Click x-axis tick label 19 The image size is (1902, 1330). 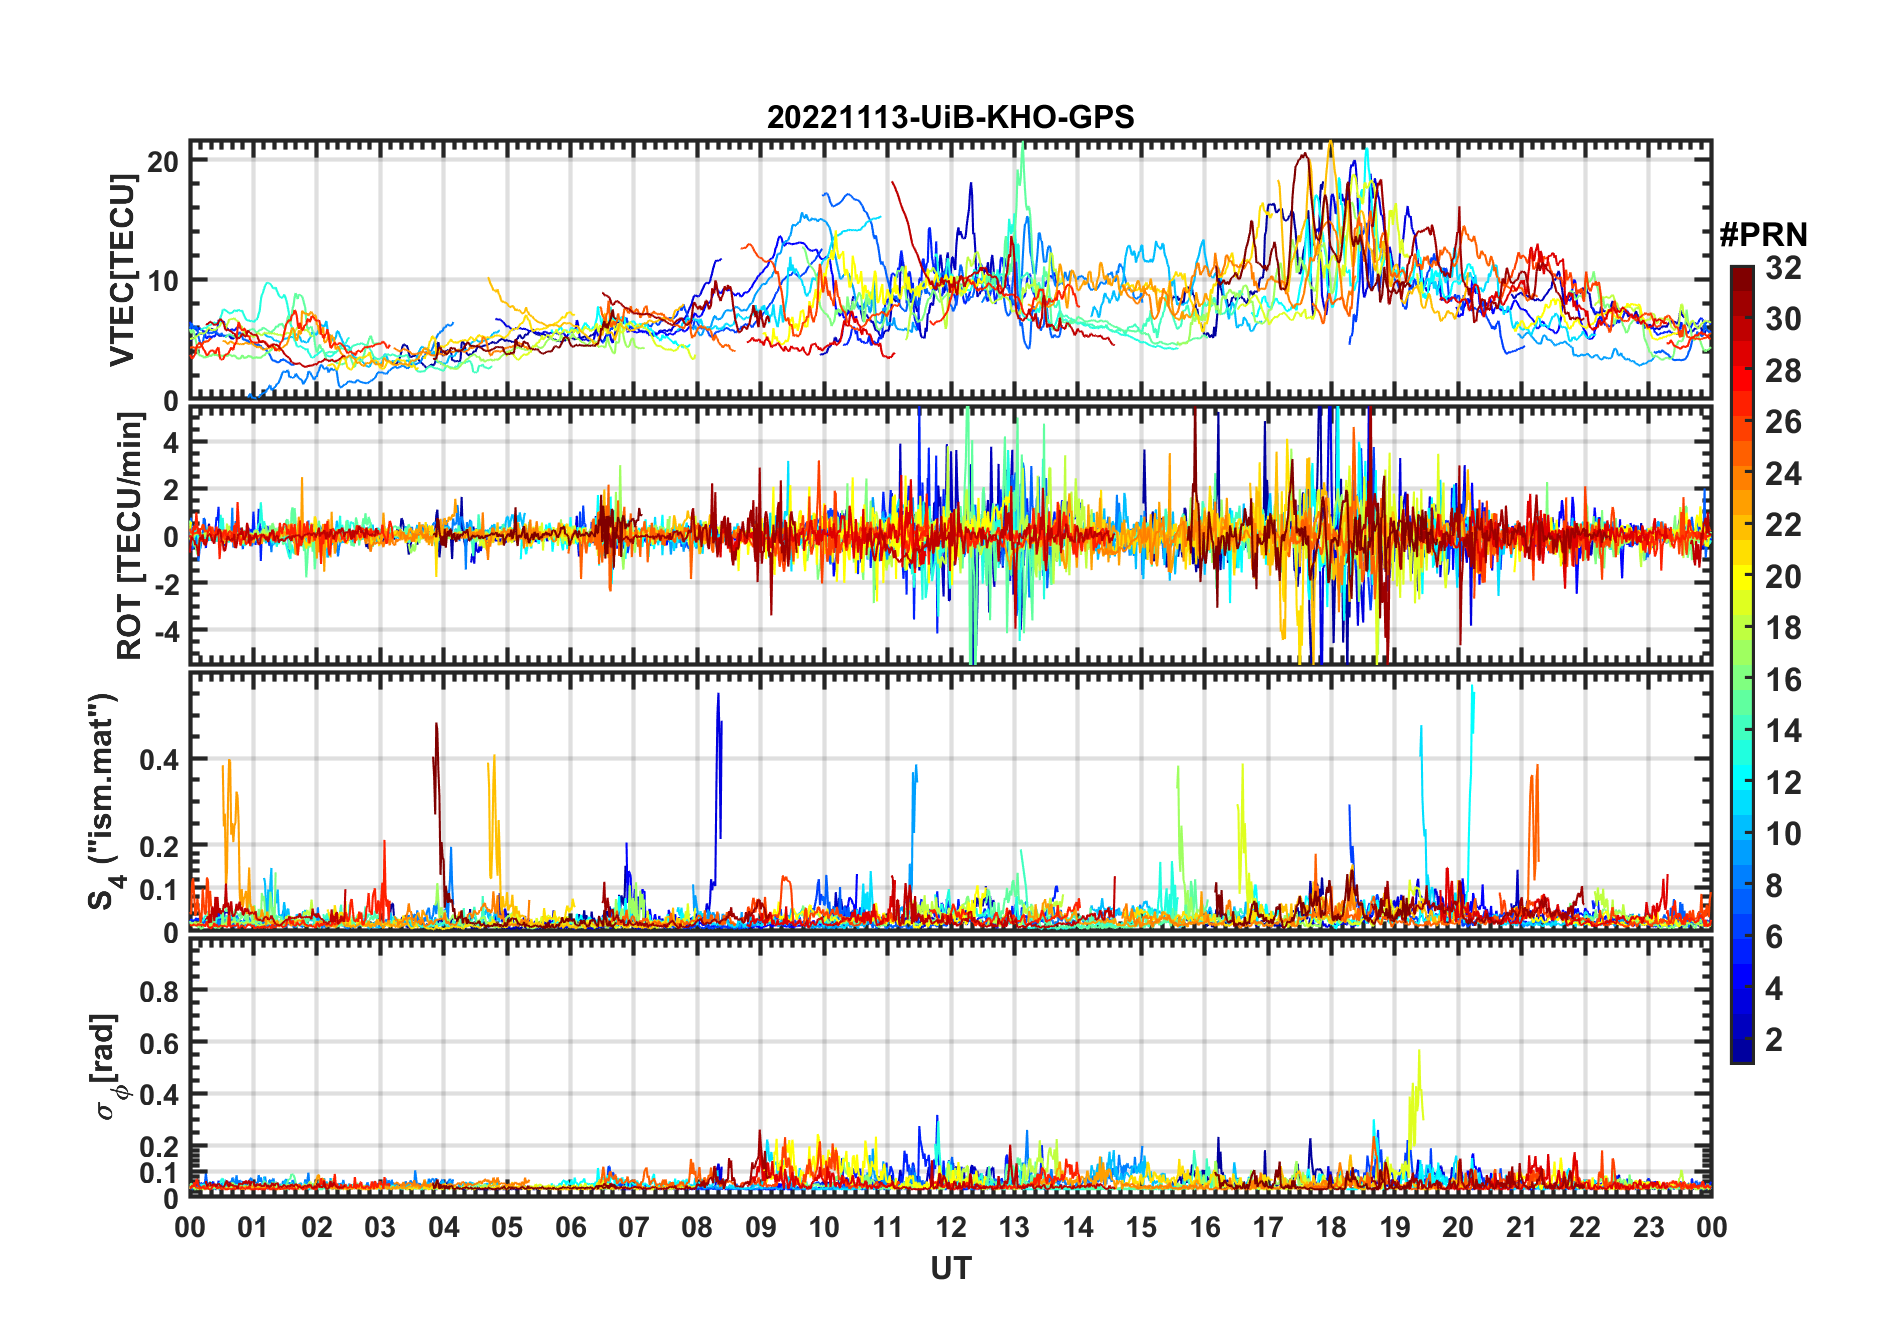tap(1395, 1227)
